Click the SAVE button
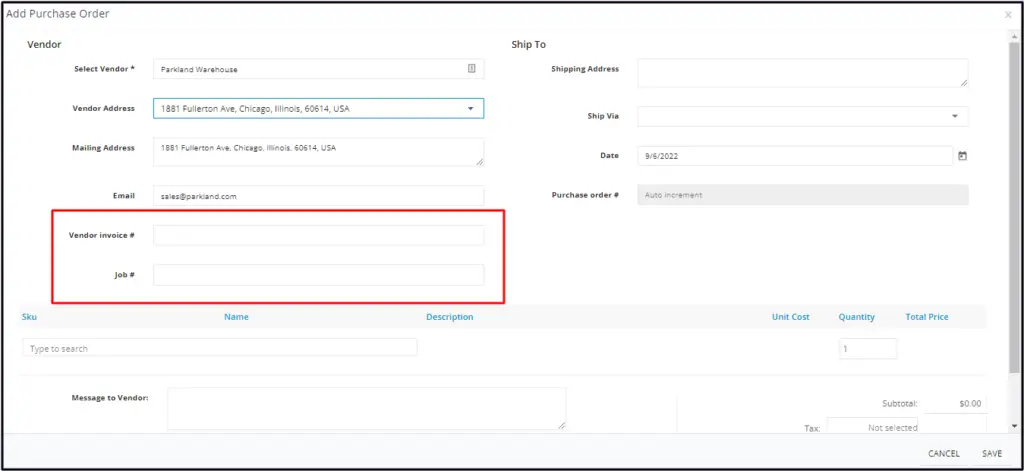This screenshot has height=471, width=1024. click(x=991, y=453)
